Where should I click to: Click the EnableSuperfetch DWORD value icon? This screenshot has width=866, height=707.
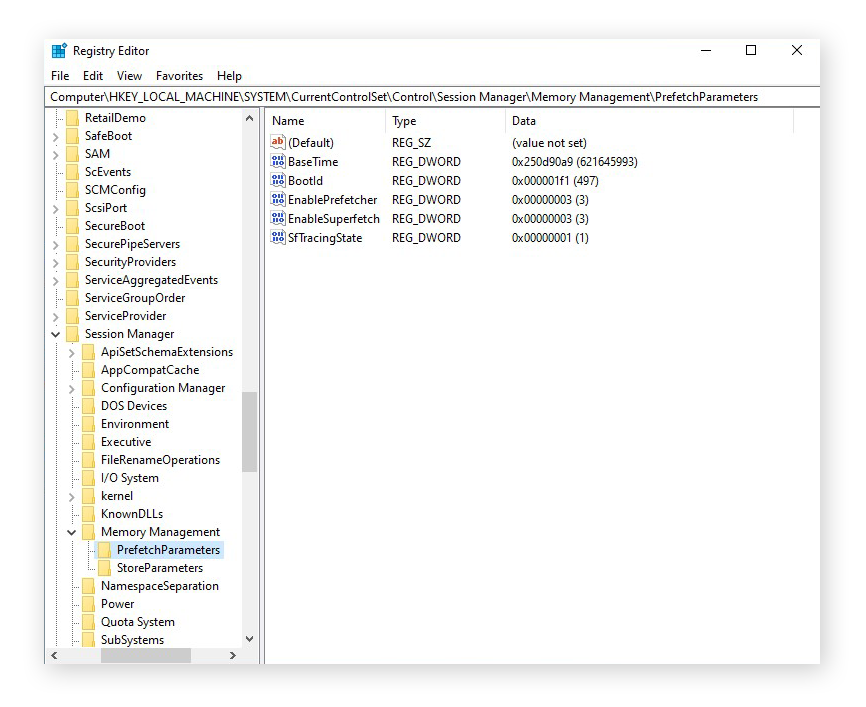(x=278, y=218)
